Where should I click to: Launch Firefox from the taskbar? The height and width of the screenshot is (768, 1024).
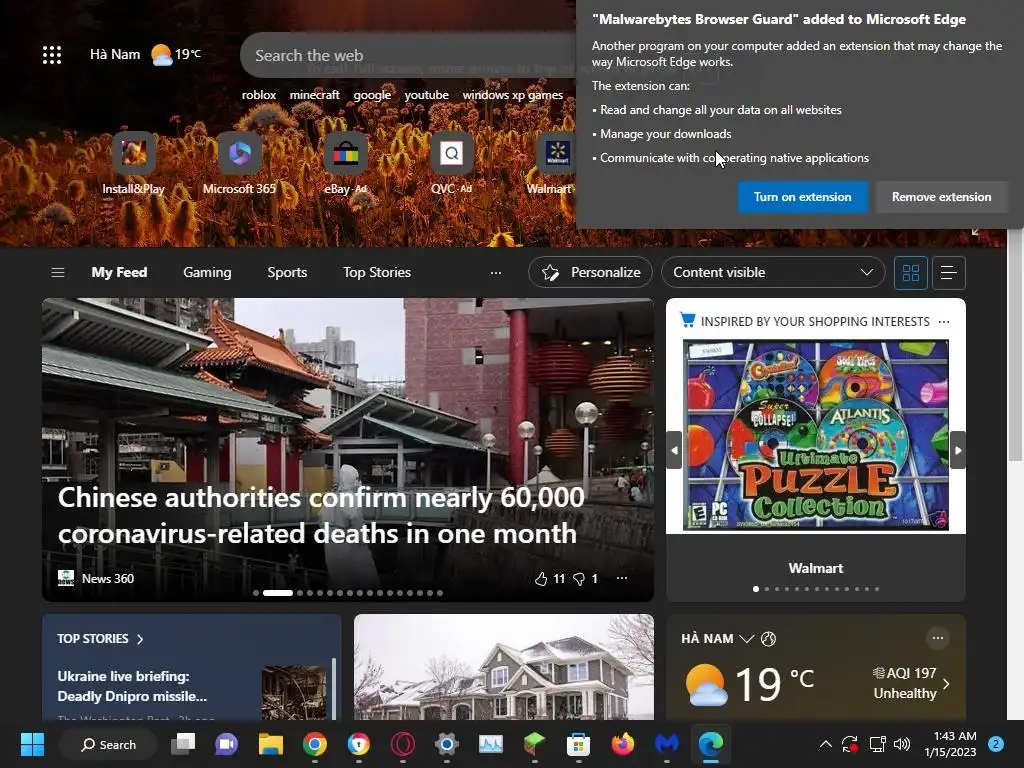pyautogui.click(x=622, y=744)
